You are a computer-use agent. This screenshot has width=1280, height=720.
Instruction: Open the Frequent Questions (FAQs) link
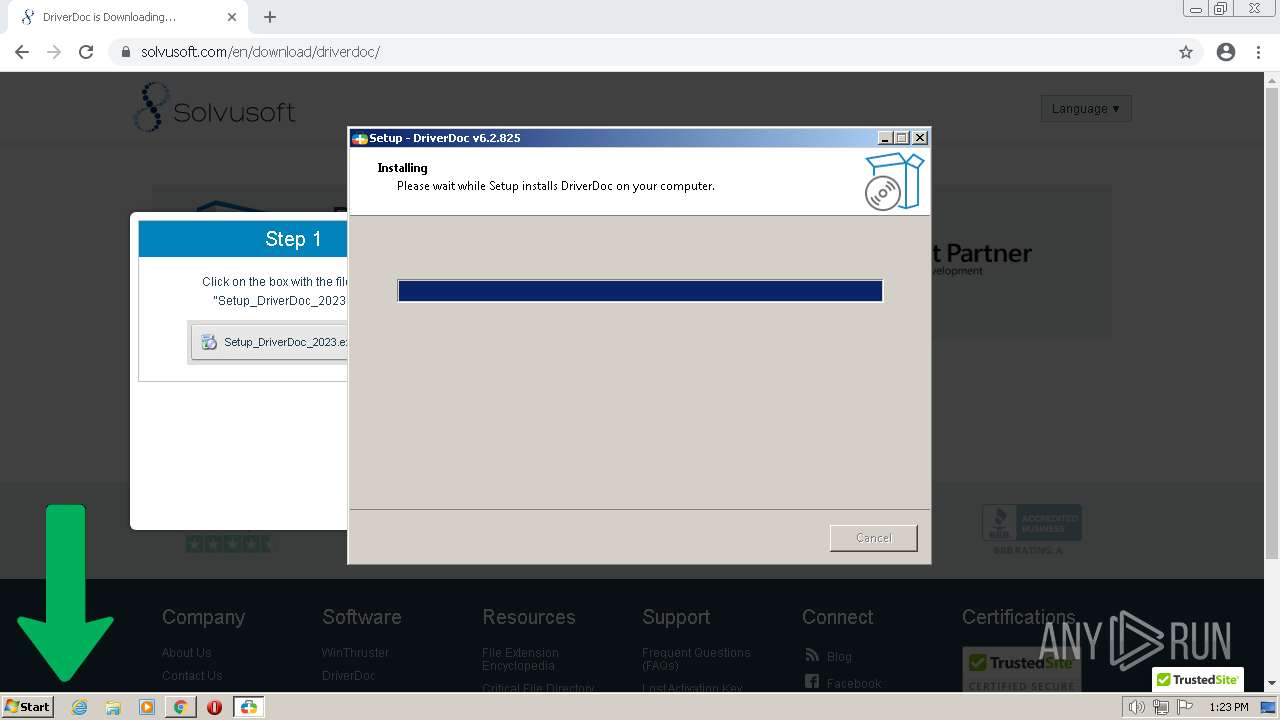point(696,659)
